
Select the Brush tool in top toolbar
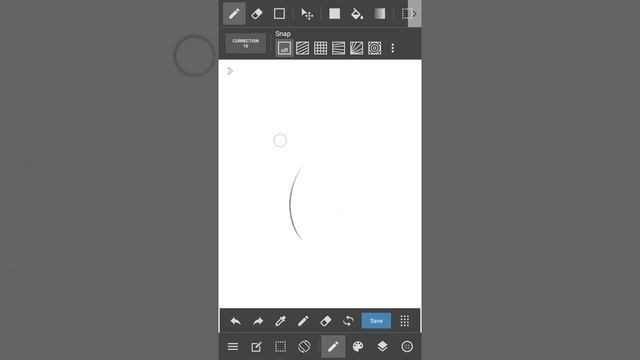234,14
